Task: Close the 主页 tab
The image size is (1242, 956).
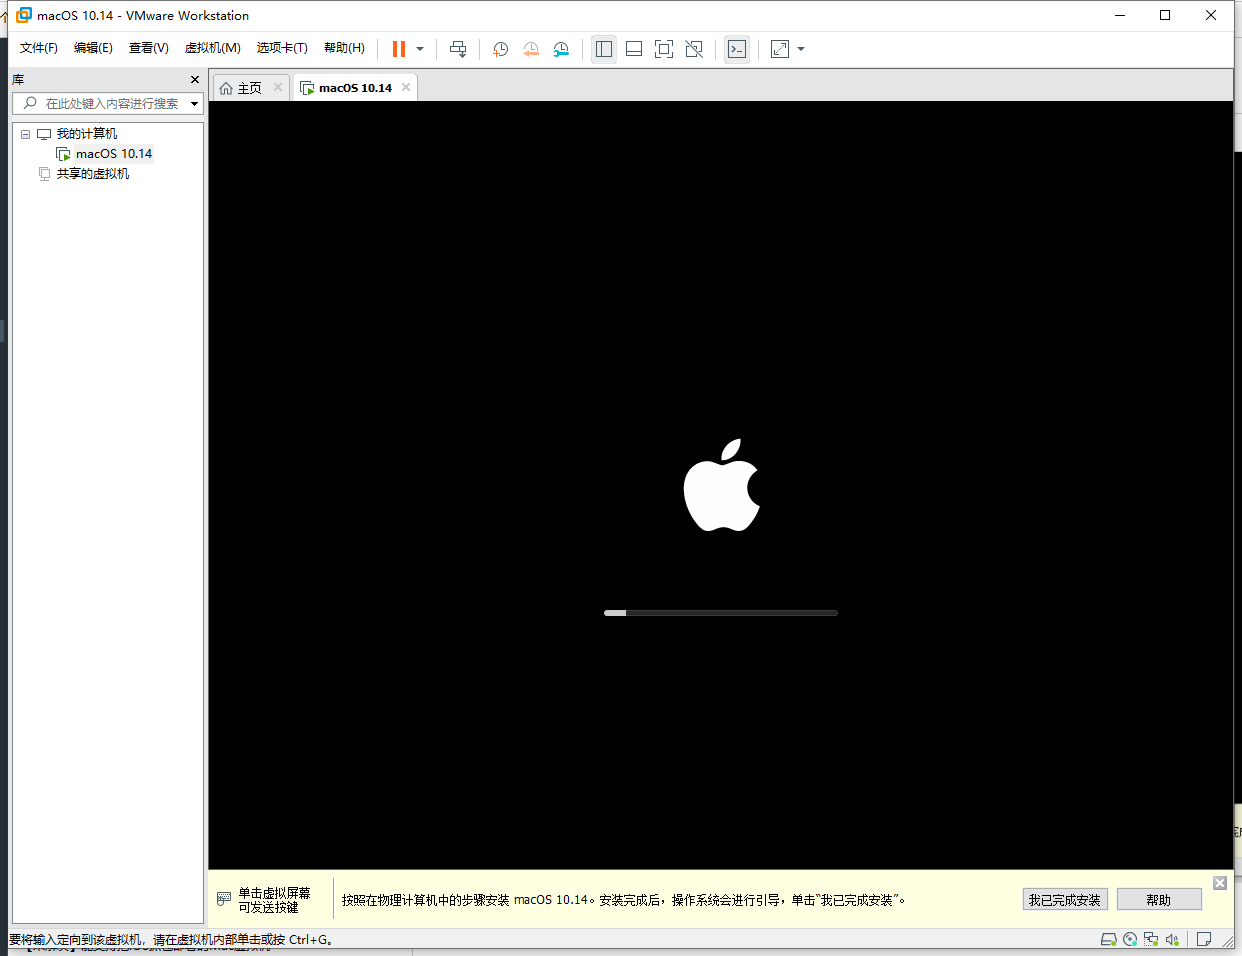Action: coord(278,87)
